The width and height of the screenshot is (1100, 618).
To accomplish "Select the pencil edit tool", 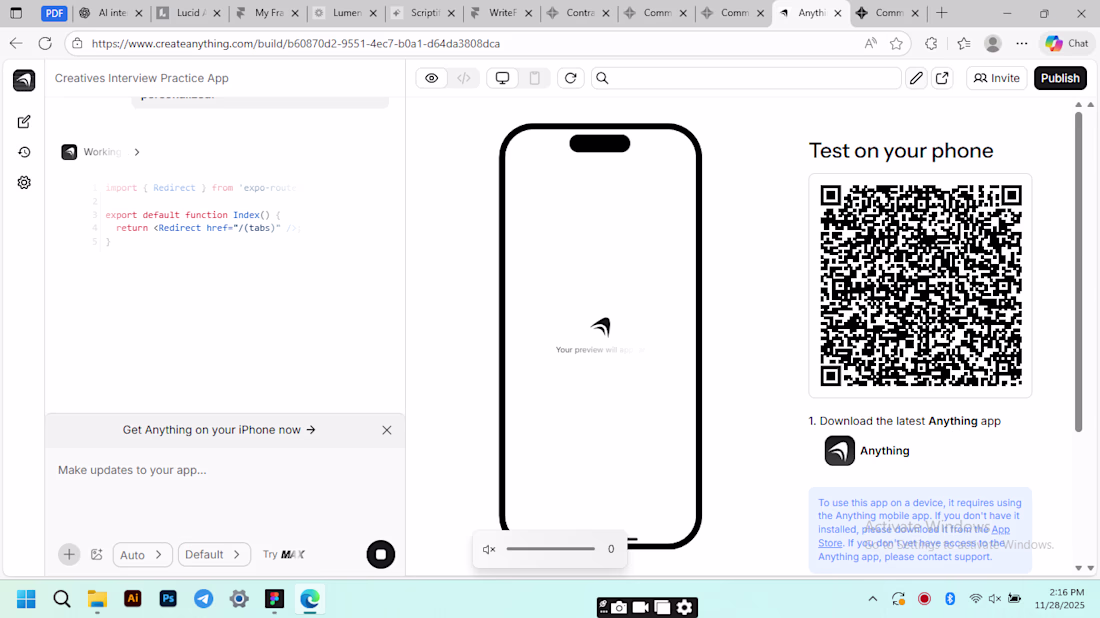I will [916, 78].
